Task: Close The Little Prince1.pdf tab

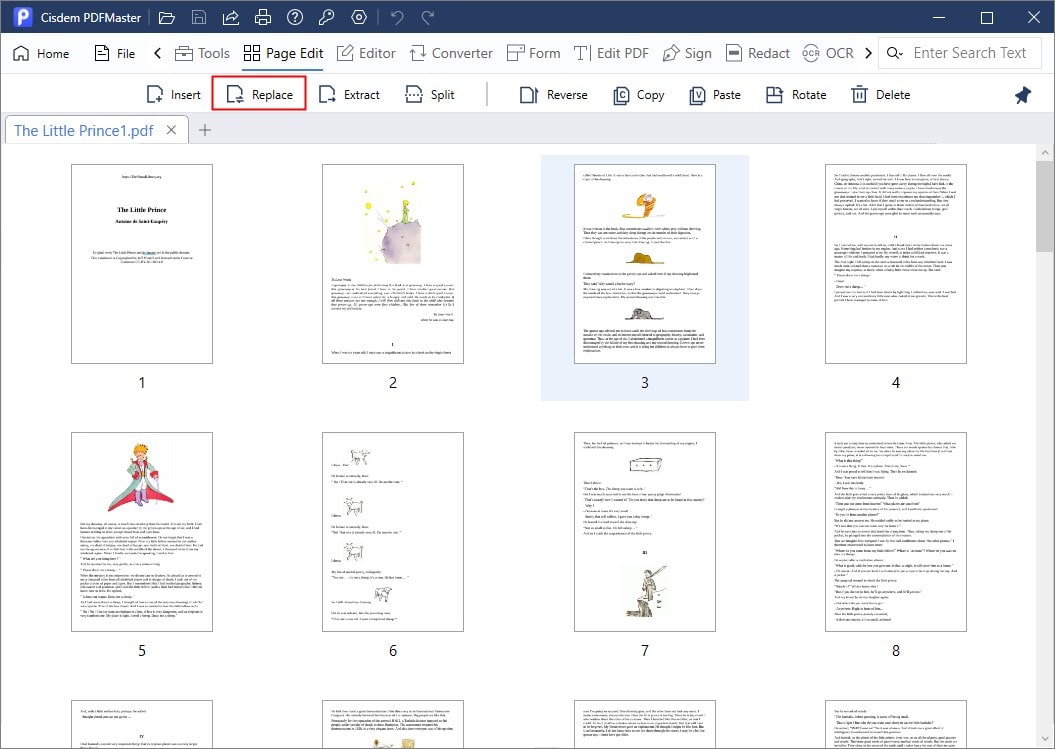Action: click(172, 130)
